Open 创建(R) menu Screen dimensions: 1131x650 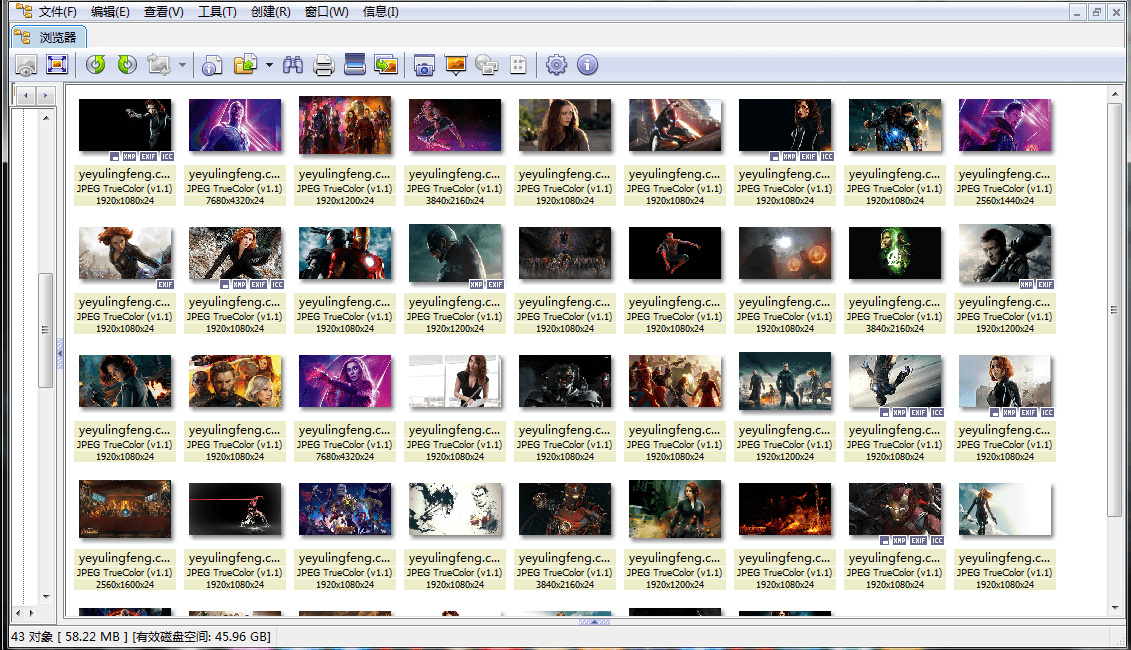(x=270, y=12)
